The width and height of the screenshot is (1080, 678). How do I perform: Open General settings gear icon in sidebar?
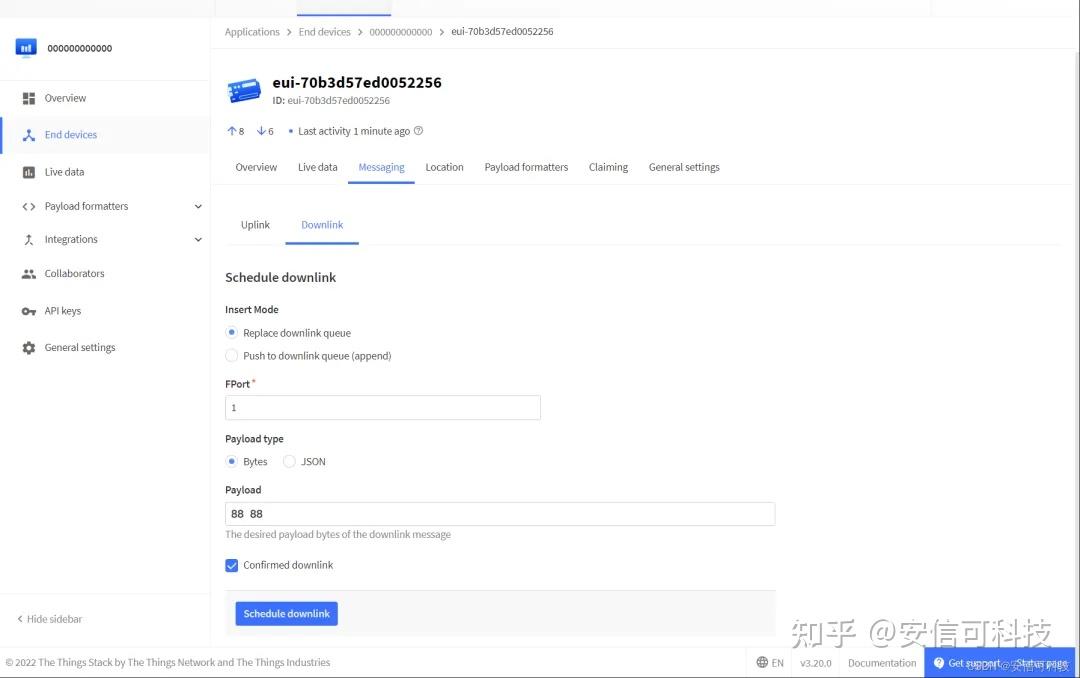coord(28,348)
